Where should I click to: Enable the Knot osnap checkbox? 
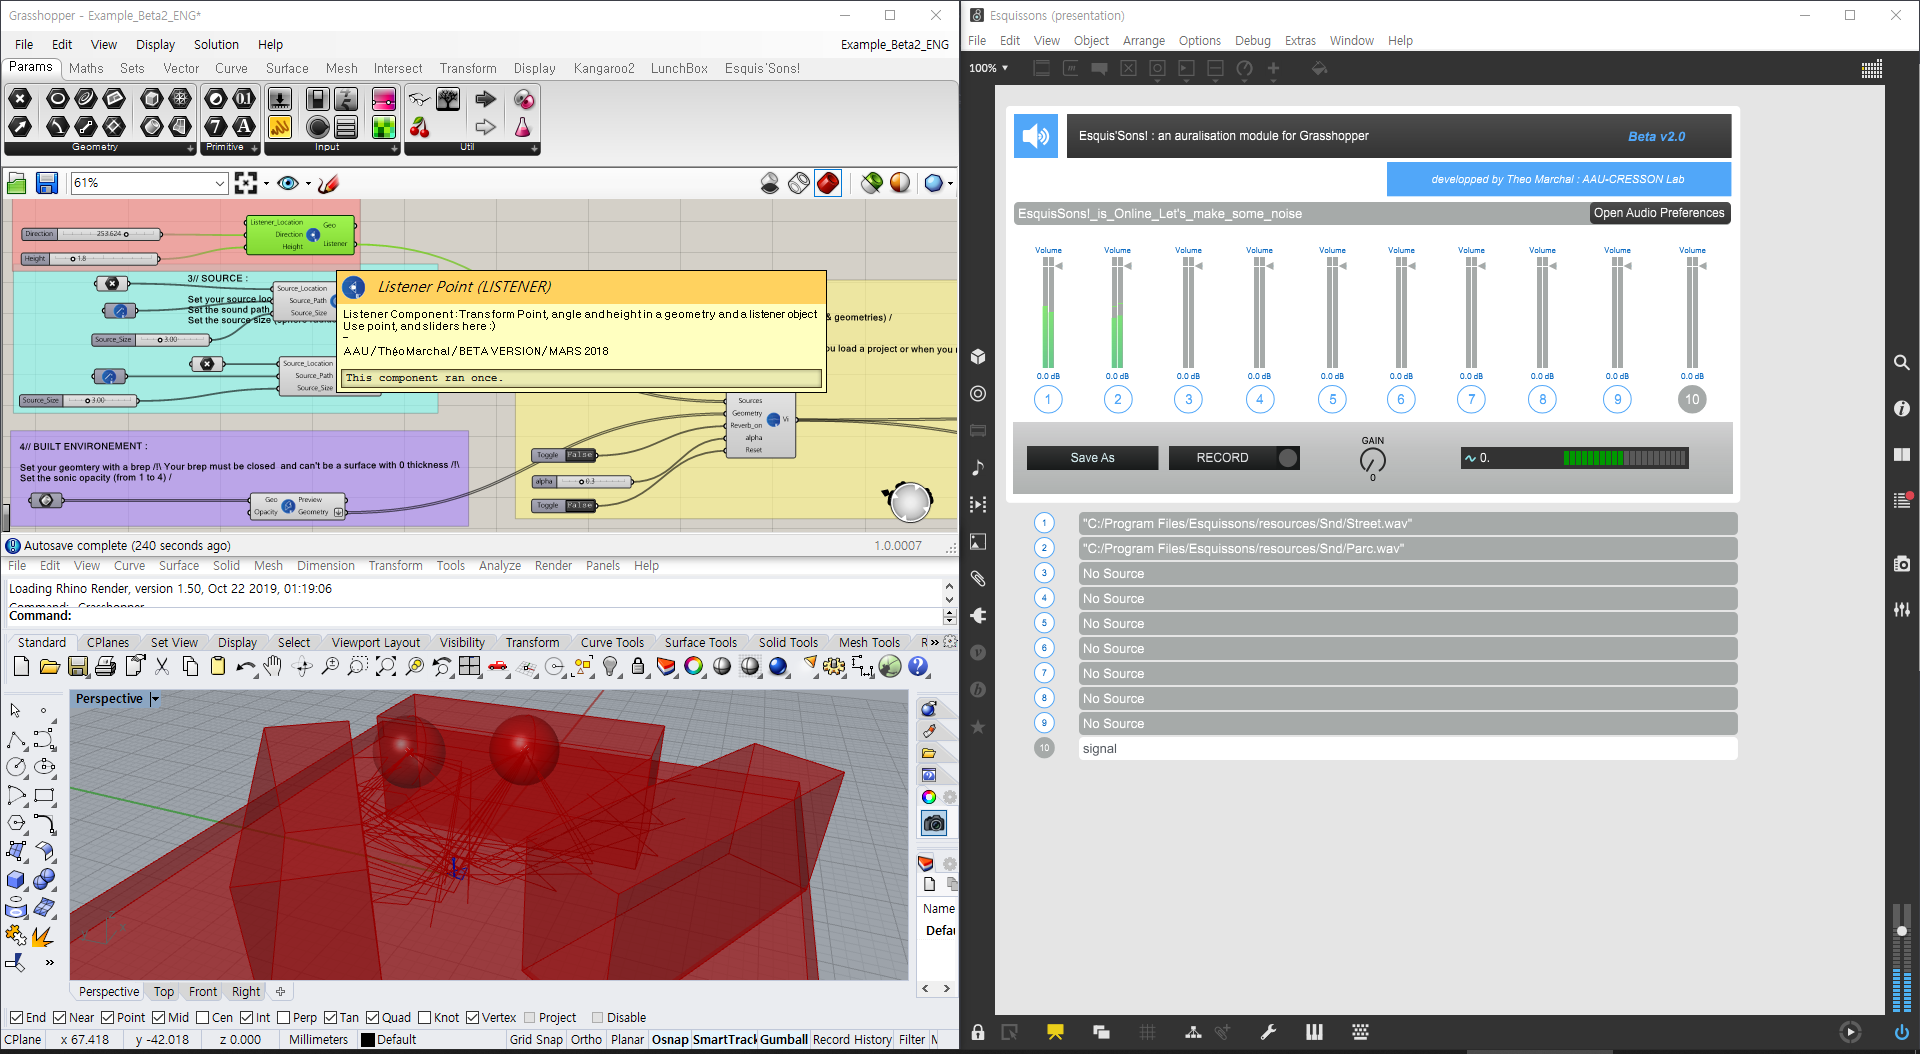coord(425,1017)
